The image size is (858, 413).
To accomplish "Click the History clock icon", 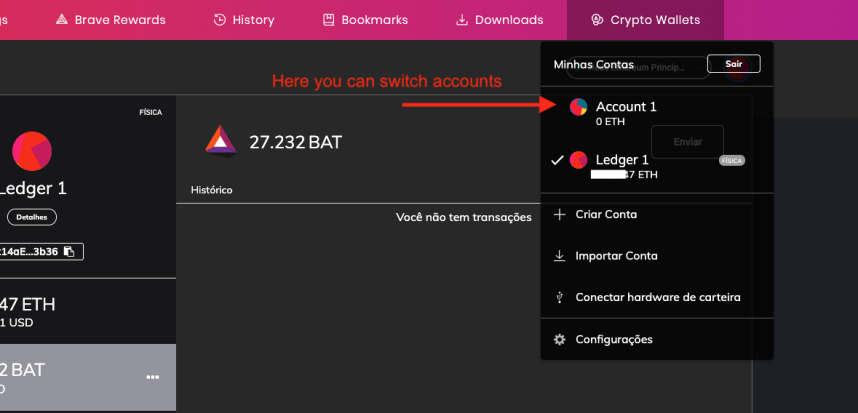I will point(219,20).
